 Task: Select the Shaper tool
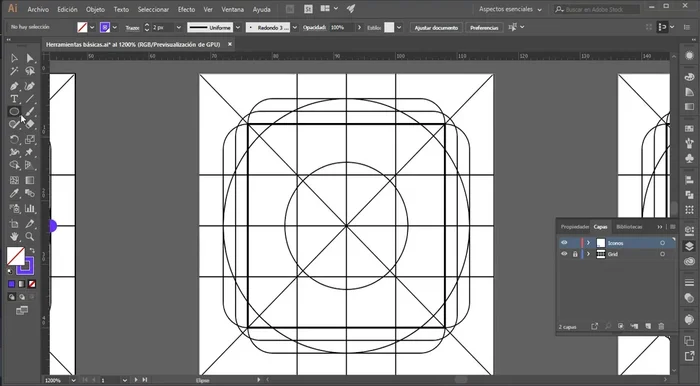(x=14, y=125)
